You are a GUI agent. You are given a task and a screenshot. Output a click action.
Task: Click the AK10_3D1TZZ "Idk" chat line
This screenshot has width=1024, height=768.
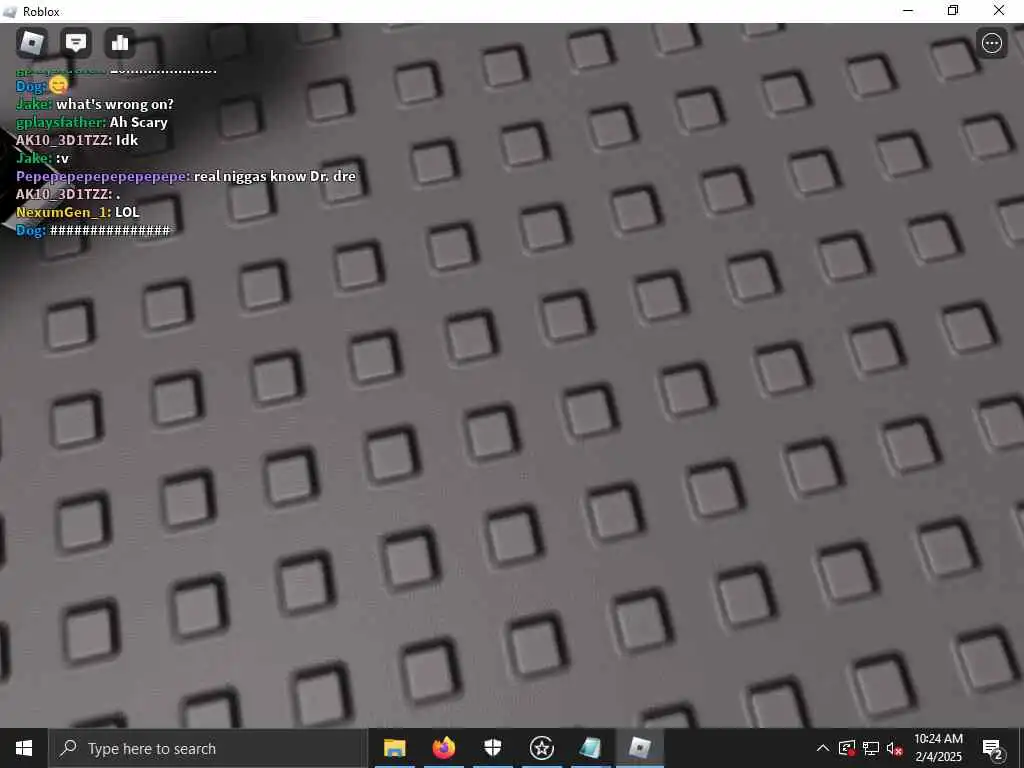coord(77,140)
